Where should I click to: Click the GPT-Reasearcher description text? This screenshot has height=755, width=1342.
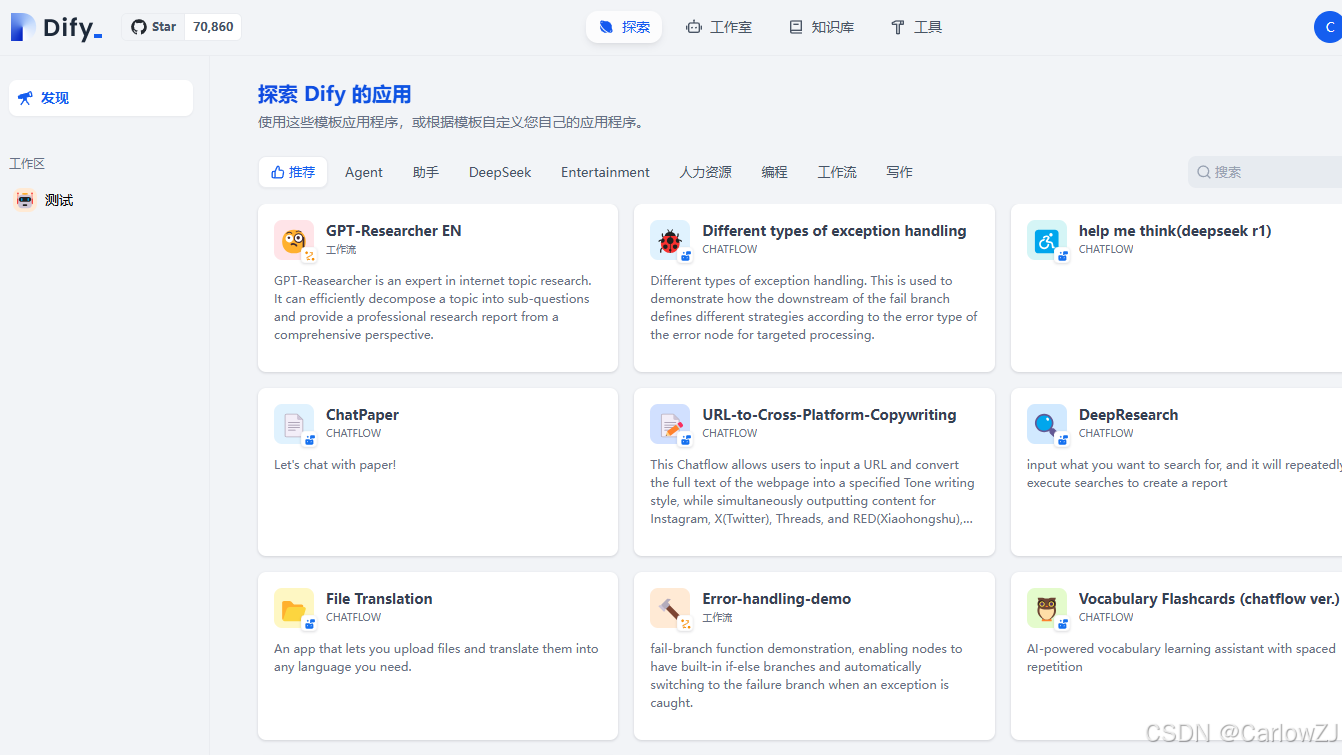(x=433, y=308)
